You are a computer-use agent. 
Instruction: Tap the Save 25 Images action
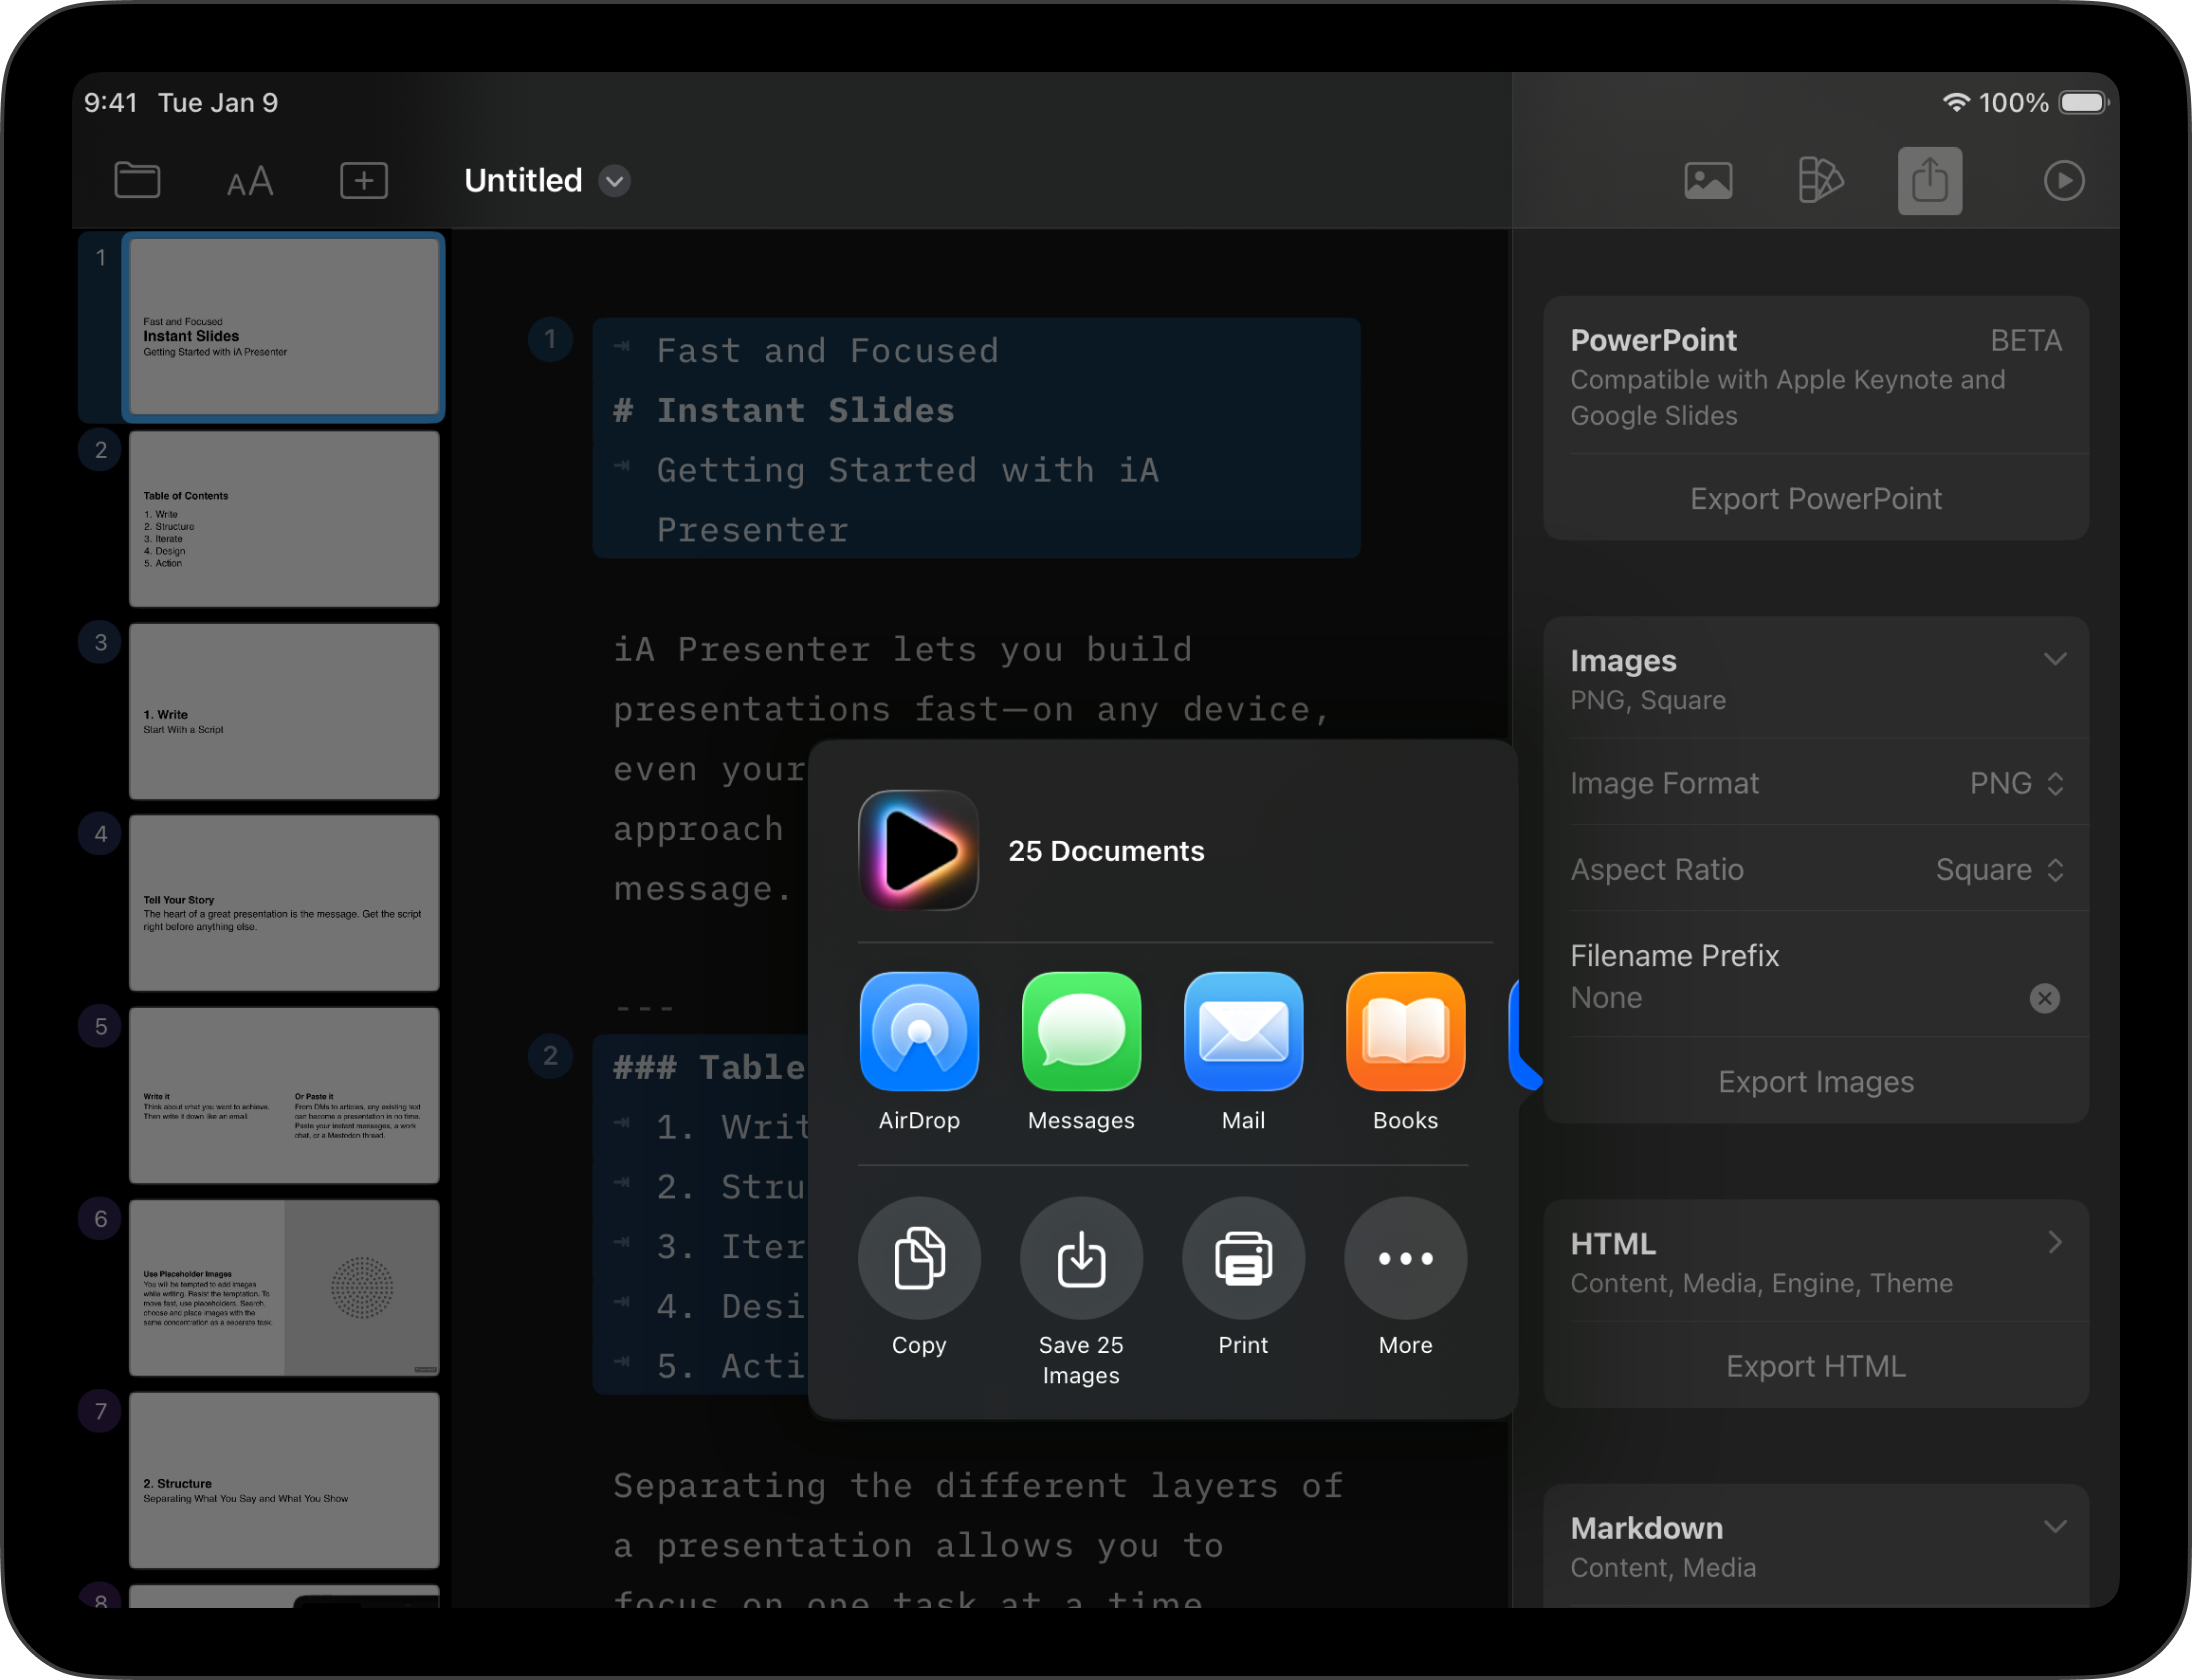(x=1081, y=1259)
